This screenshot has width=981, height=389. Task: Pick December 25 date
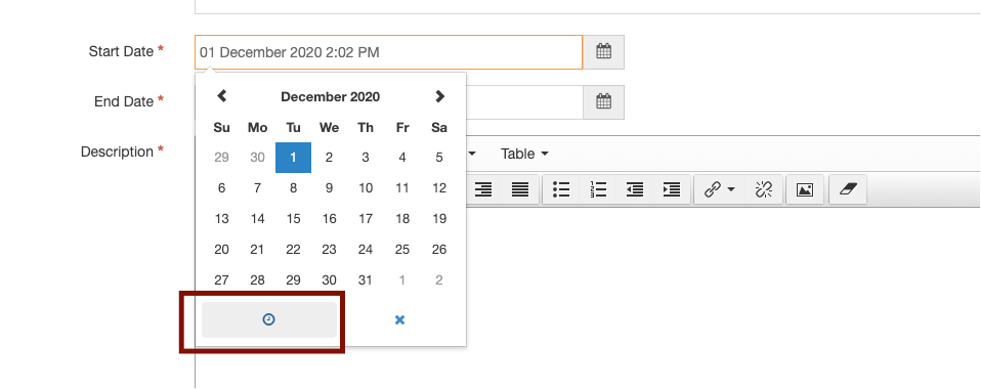(402, 250)
